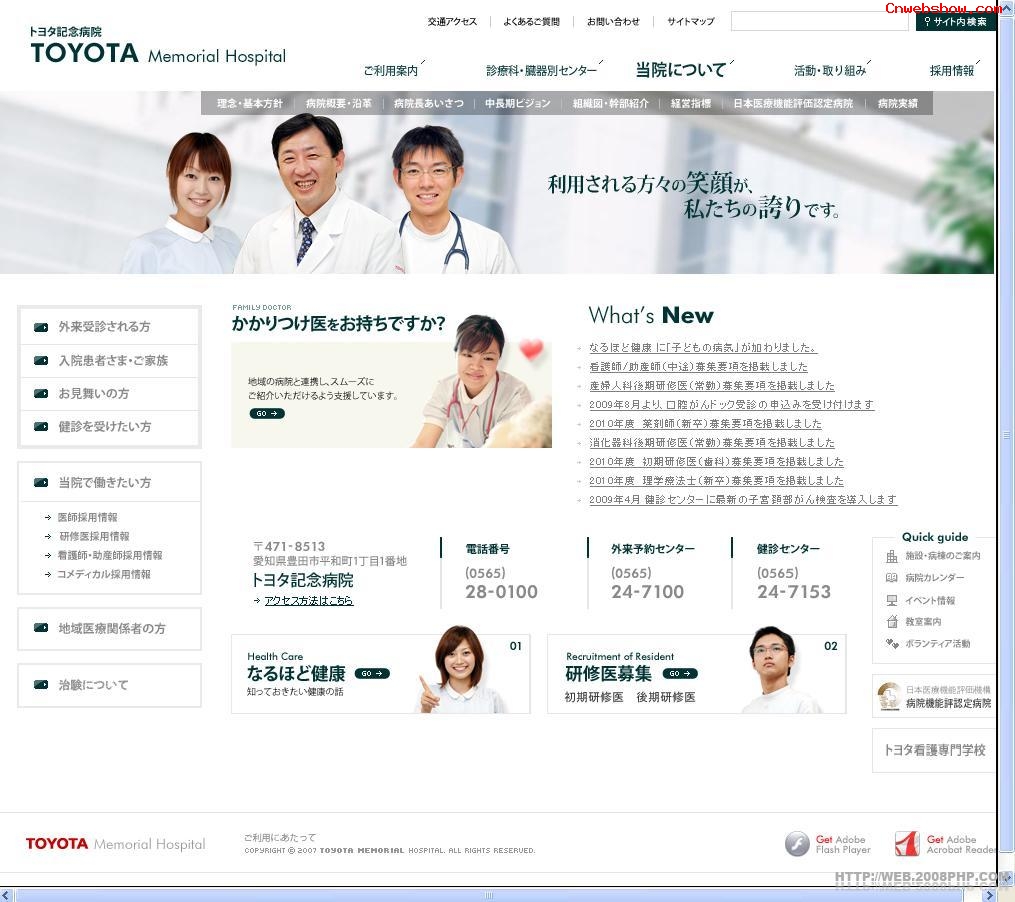Open 組織図・幹部紹介 submenu tab
The height and width of the screenshot is (902, 1015).
(610, 103)
